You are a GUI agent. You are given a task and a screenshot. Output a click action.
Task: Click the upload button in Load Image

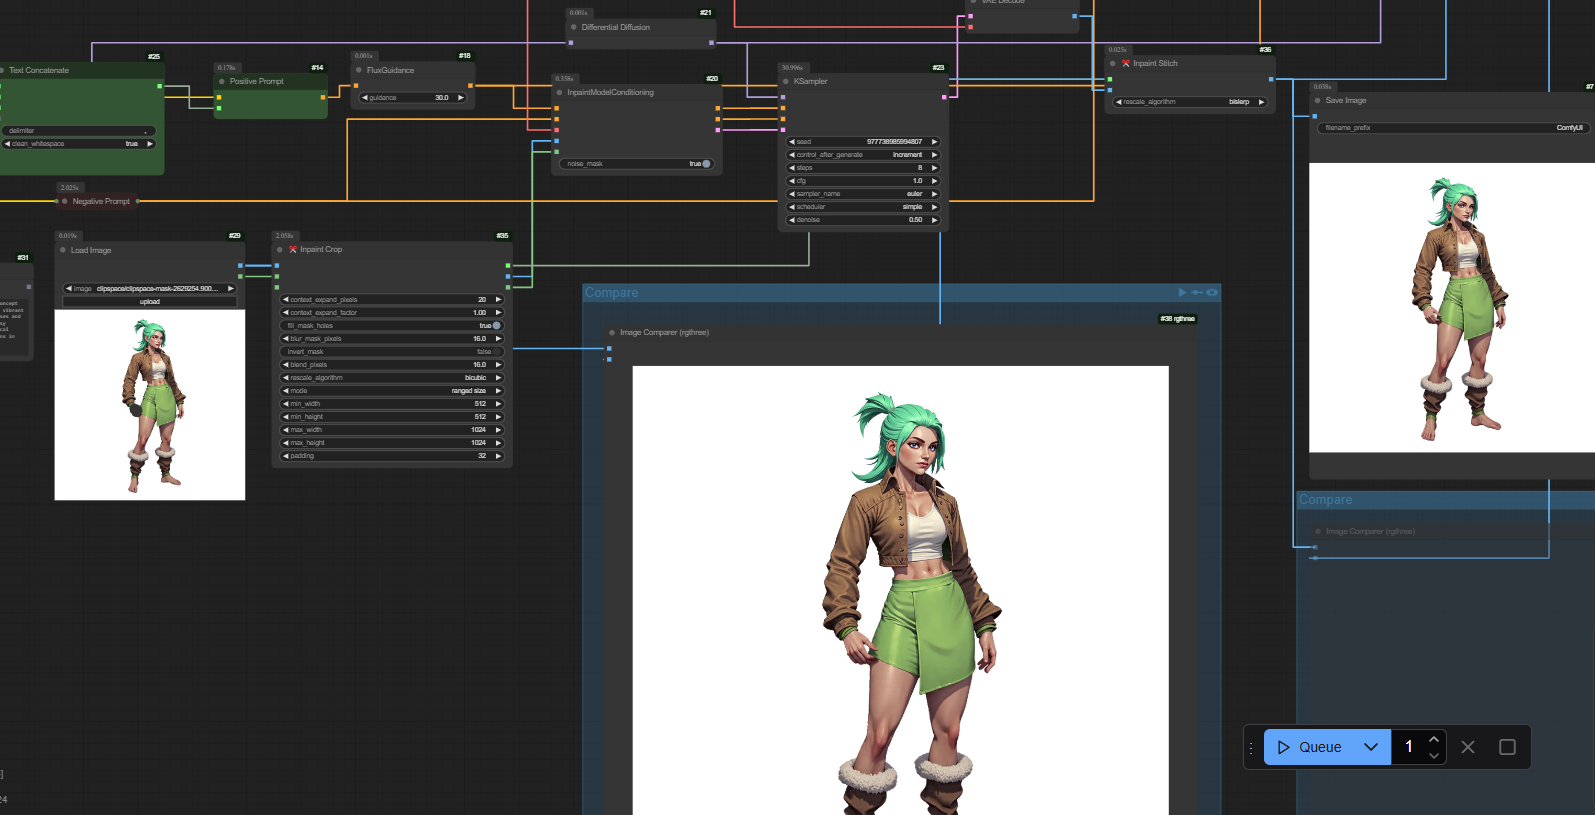(150, 302)
